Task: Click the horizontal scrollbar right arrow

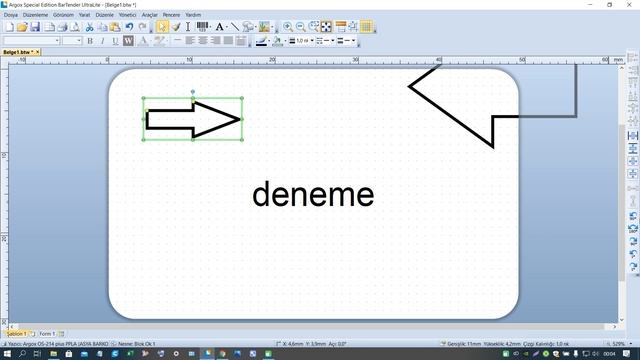Action: [x=614, y=327]
